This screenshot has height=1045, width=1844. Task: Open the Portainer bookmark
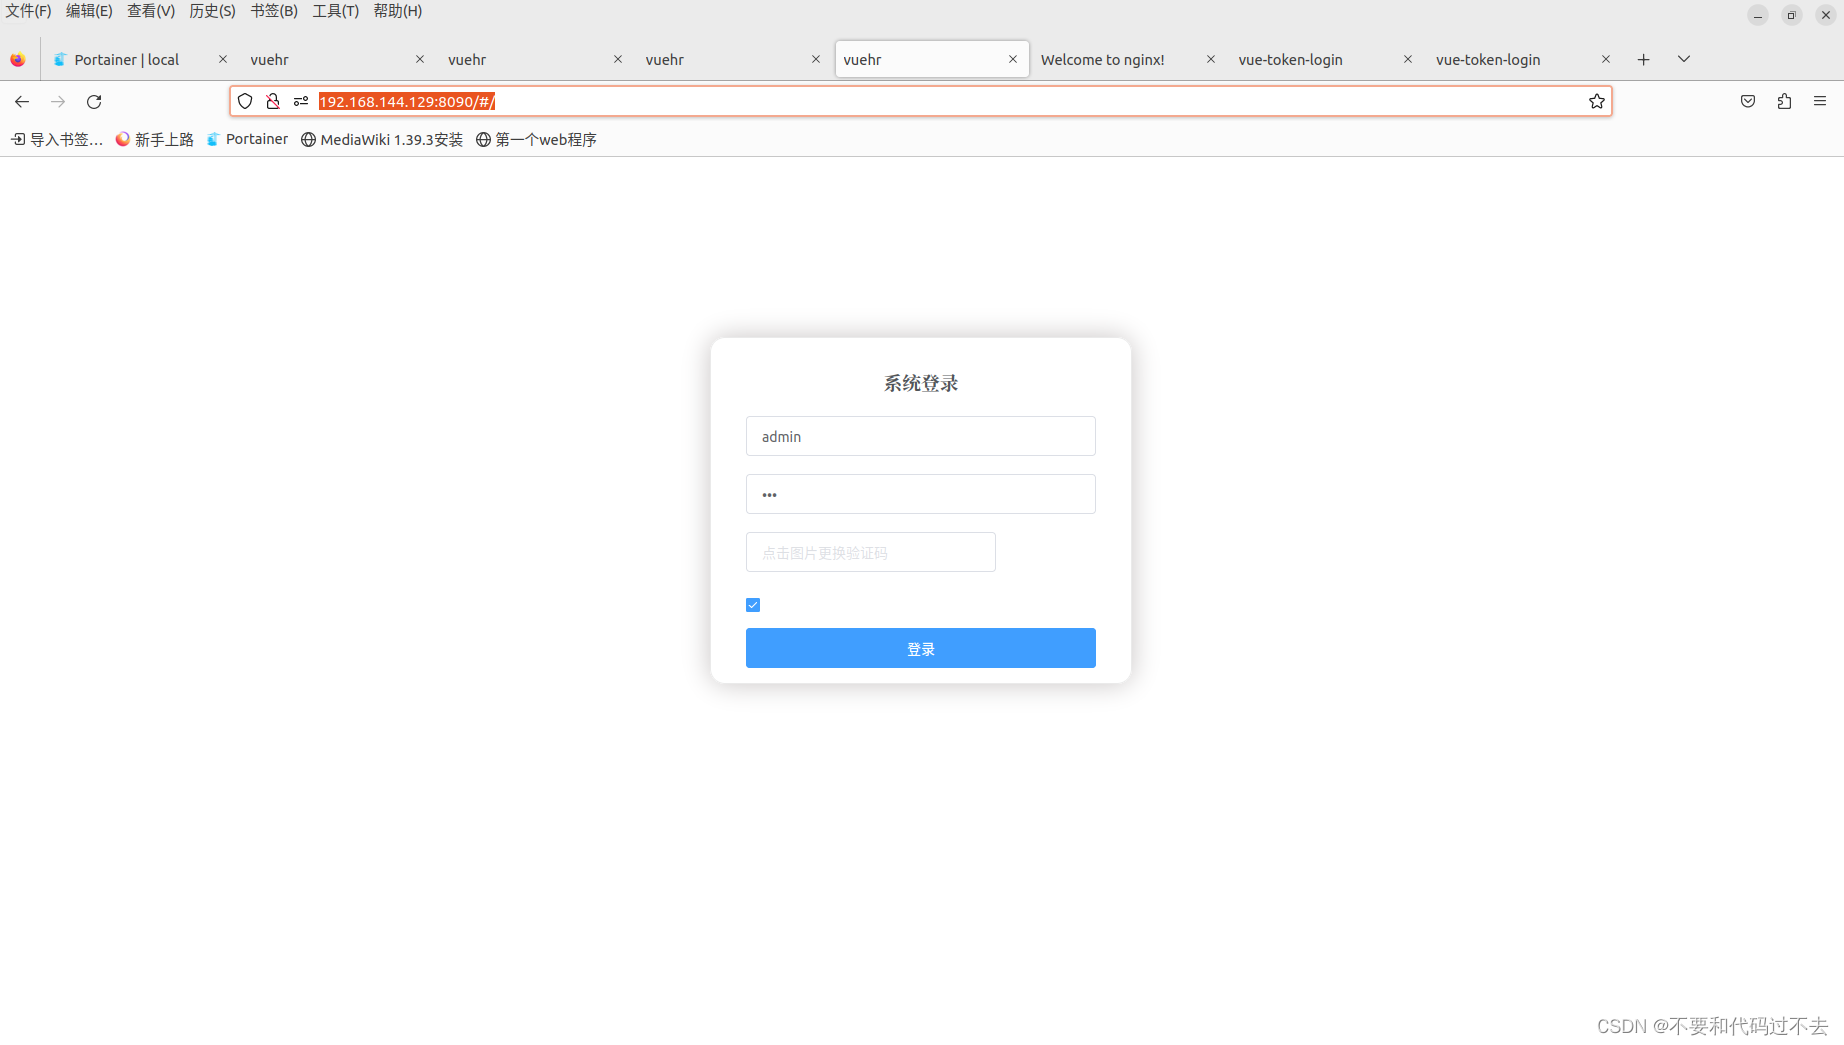(x=247, y=139)
